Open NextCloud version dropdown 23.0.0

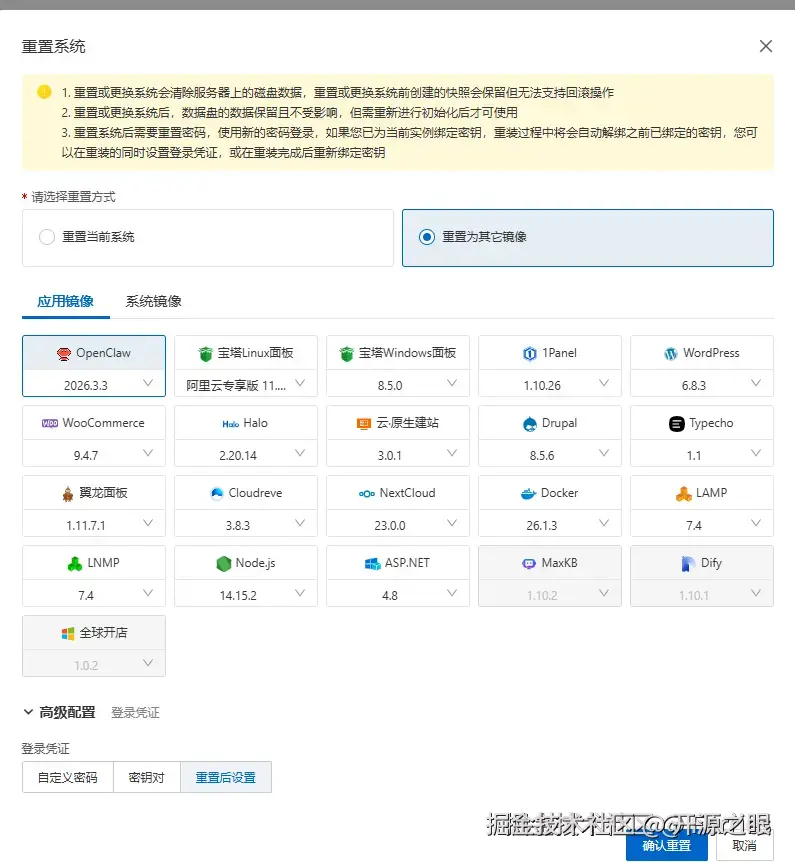[398, 523]
